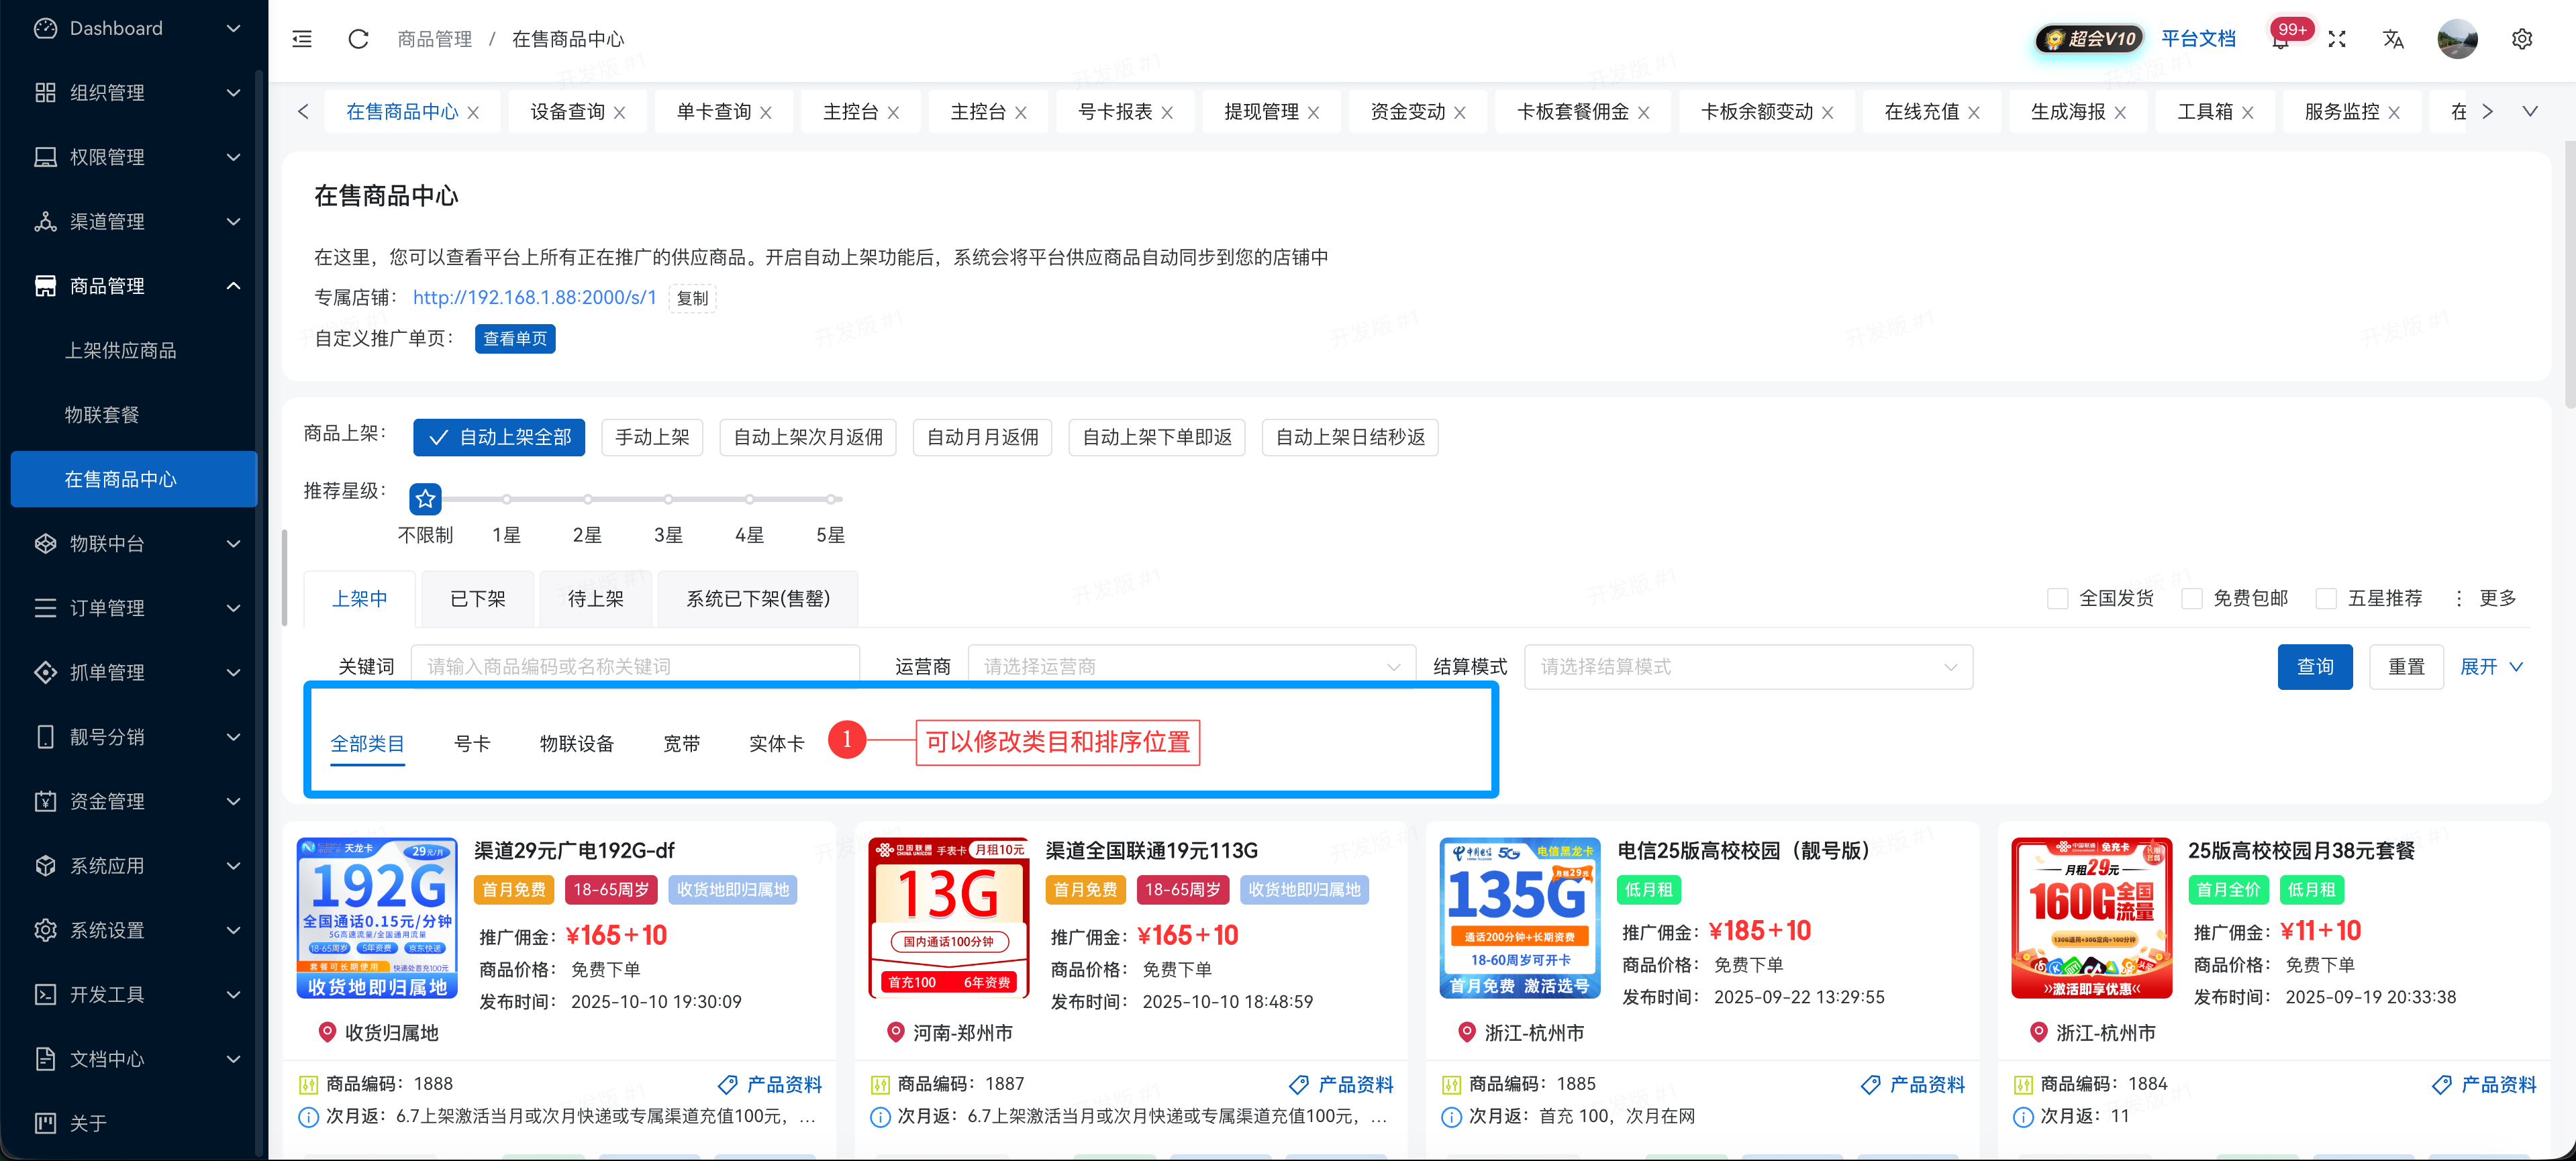Switch to the 已下架 tab

(x=477, y=598)
